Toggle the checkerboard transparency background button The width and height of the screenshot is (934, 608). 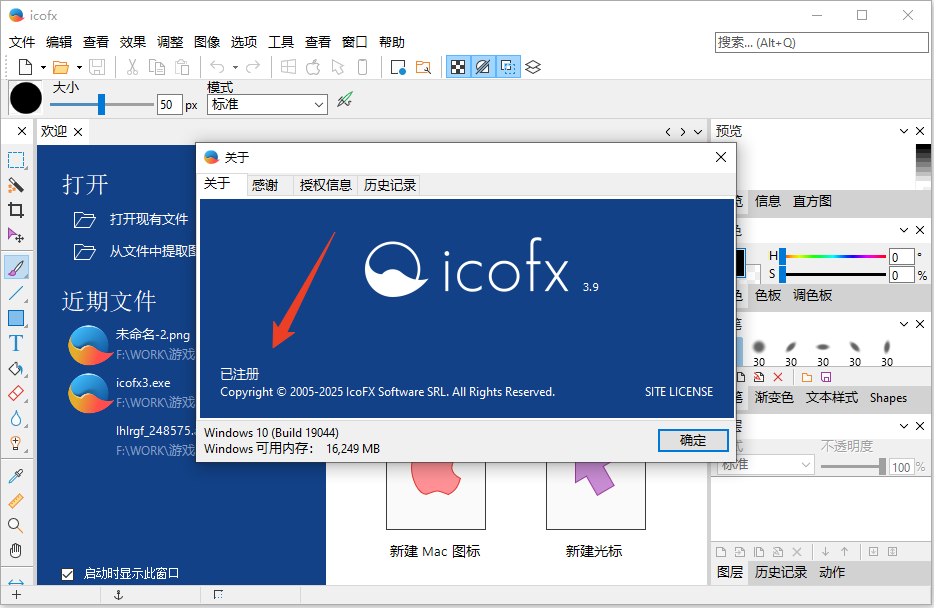(x=457, y=67)
